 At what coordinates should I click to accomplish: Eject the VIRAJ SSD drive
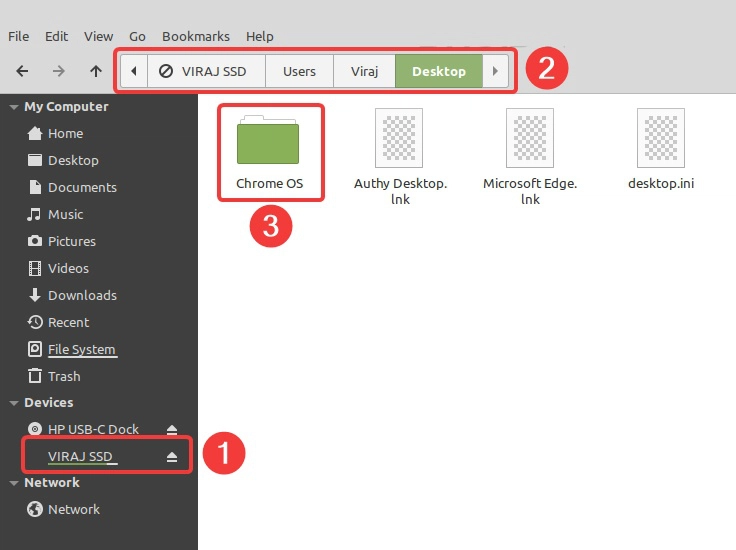[x=171, y=457]
